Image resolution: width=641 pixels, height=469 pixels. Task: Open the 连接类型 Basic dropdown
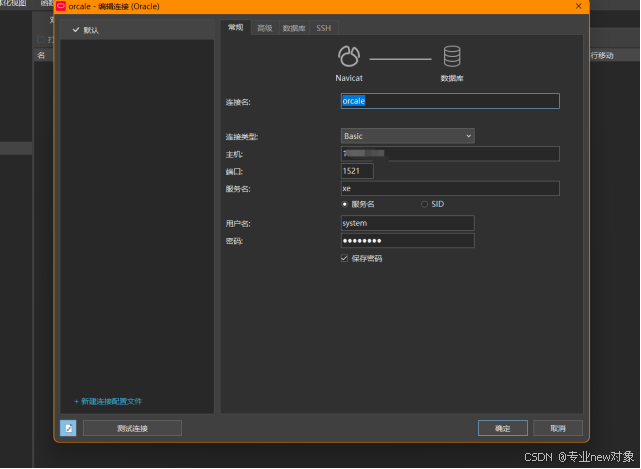point(408,136)
